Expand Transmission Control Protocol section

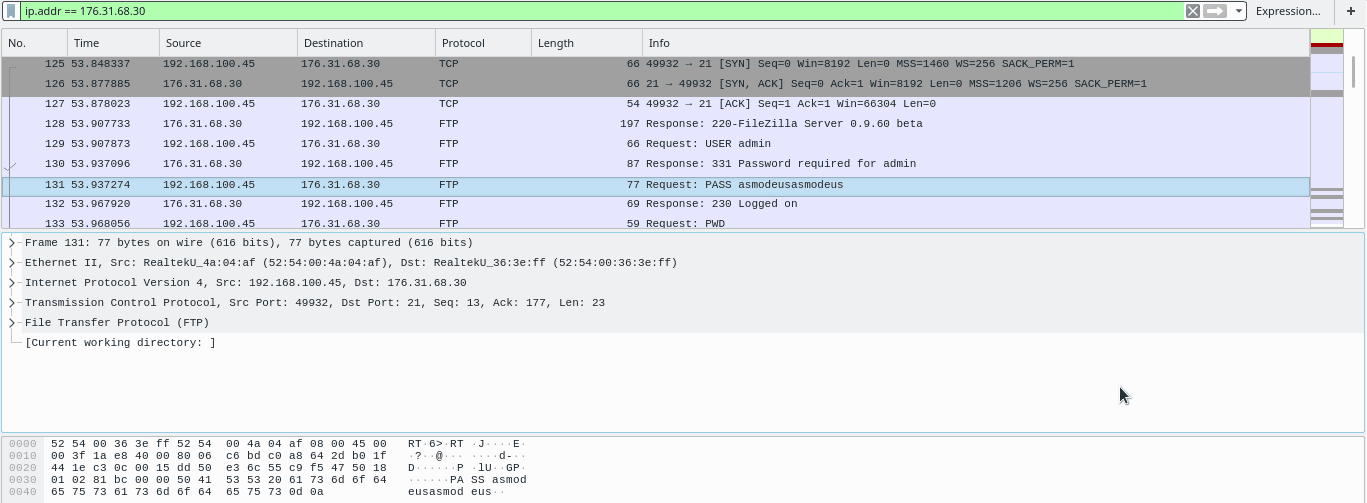(12, 303)
